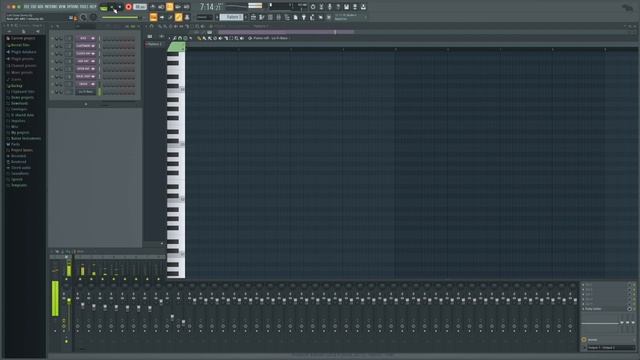Viewport: 640px width, 360px height.
Task: Toggle the mute LED of the first channel
Action: 52,38
